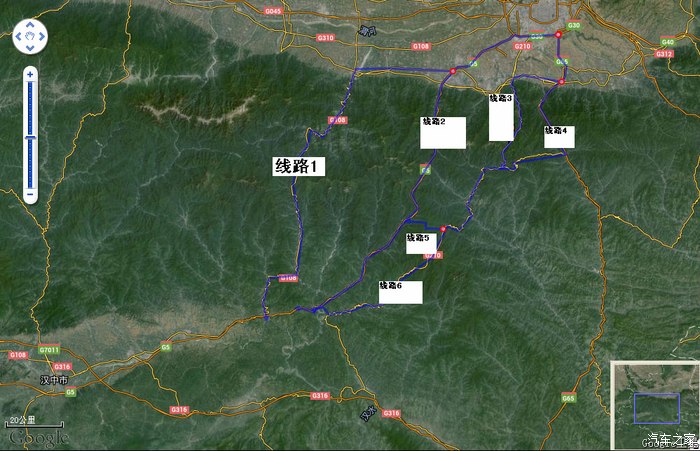Click the pan down arrow
The image size is (700, 451).
[31, 50]
